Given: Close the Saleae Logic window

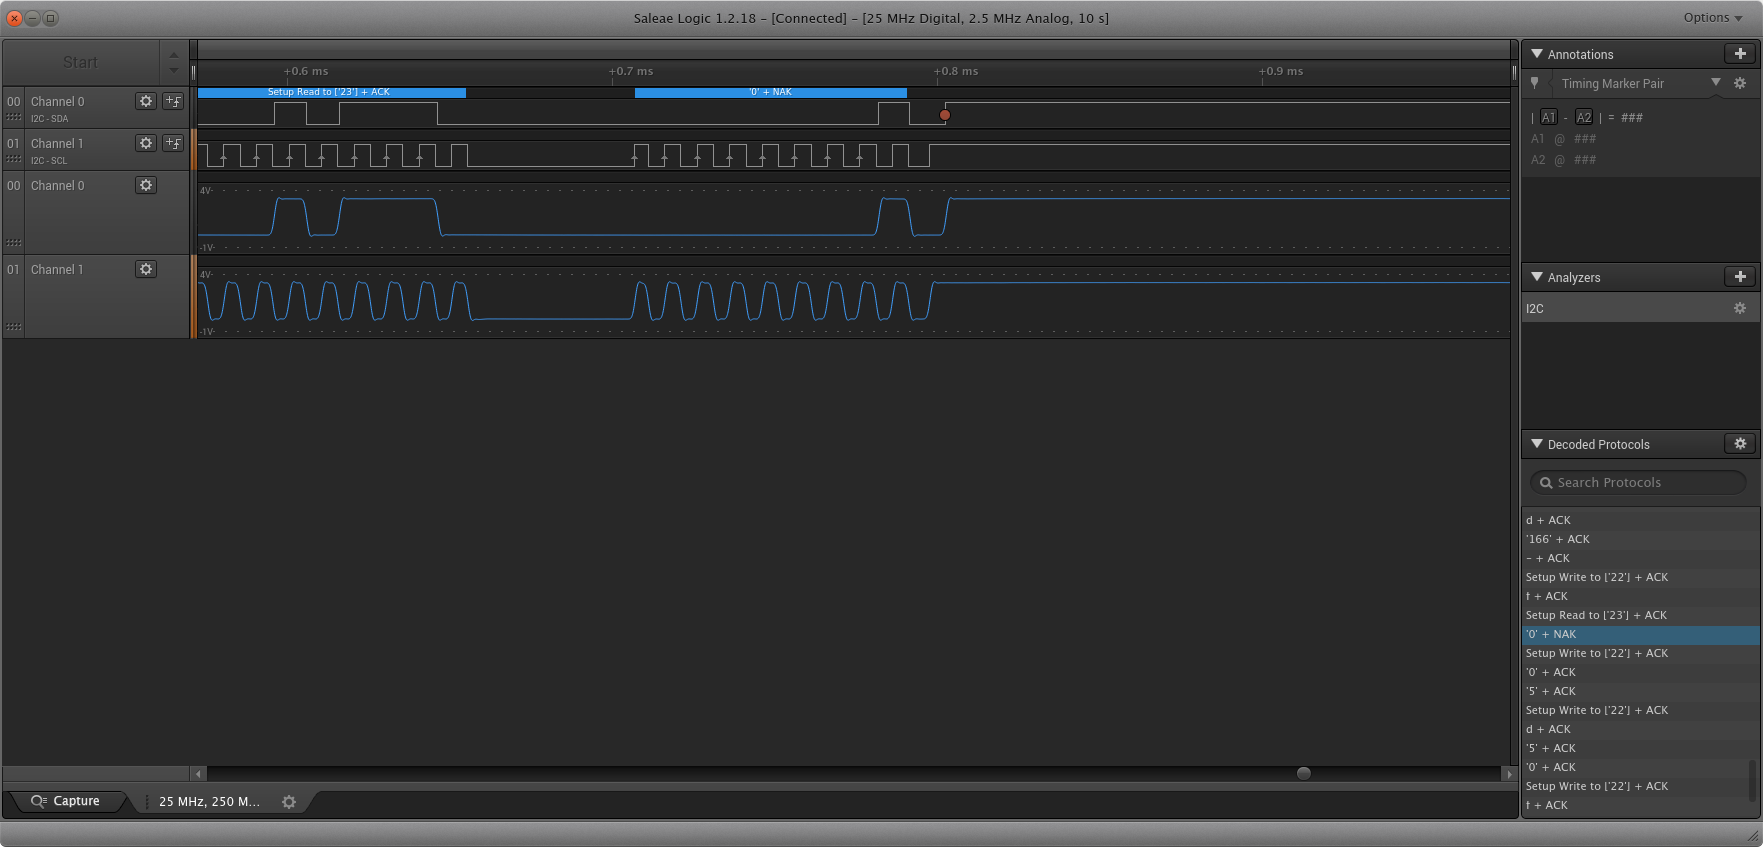Looking at the screenshot, I should coord(15,18).
